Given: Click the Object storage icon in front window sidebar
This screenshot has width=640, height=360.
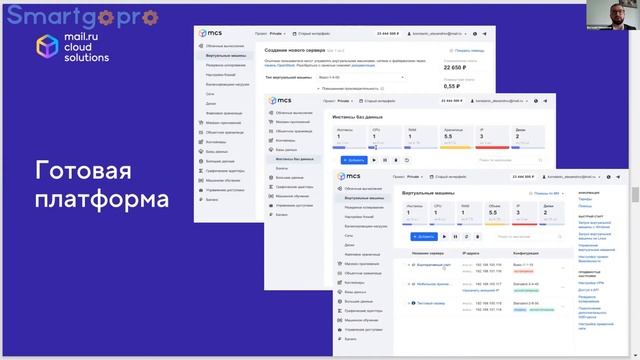Looking at the screenshot, I should (340, 273).
